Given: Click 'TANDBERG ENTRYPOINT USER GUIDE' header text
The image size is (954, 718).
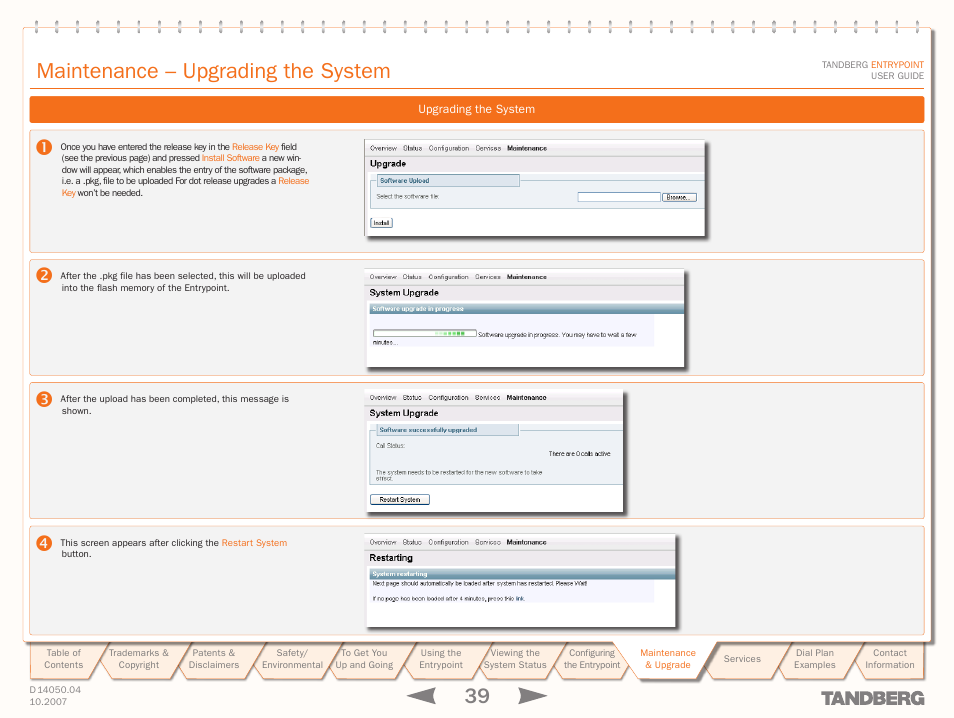Looking at the screenshot, I should [872, 70].
